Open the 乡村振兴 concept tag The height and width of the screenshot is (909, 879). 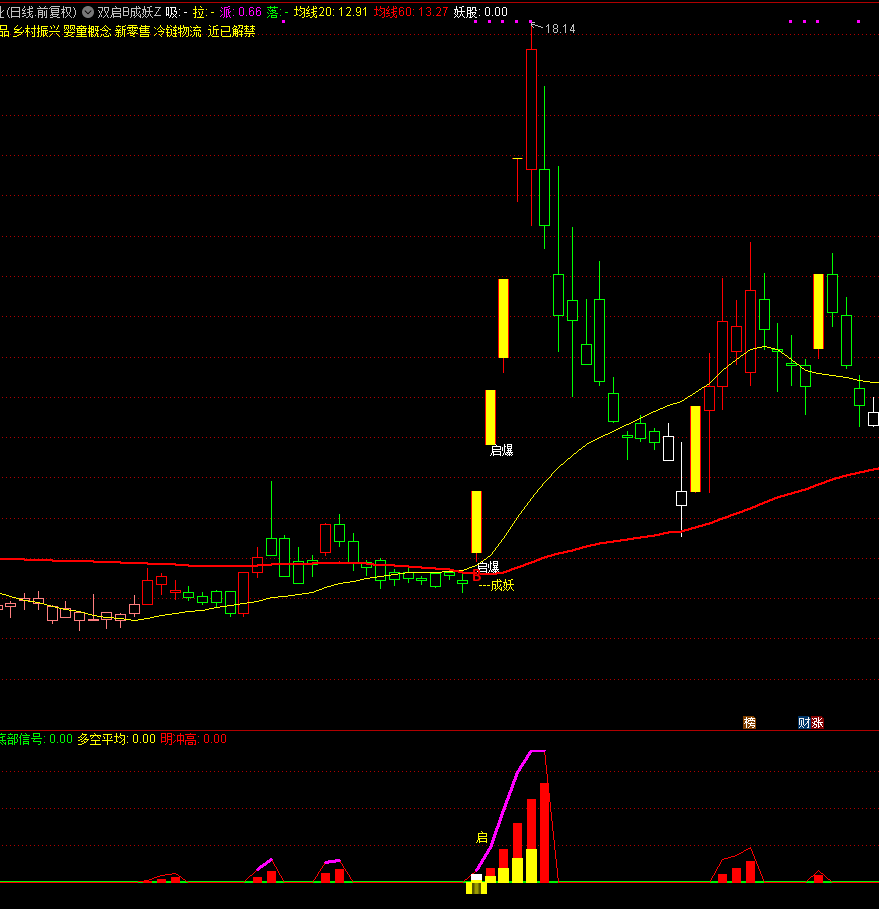click(36, 31)
